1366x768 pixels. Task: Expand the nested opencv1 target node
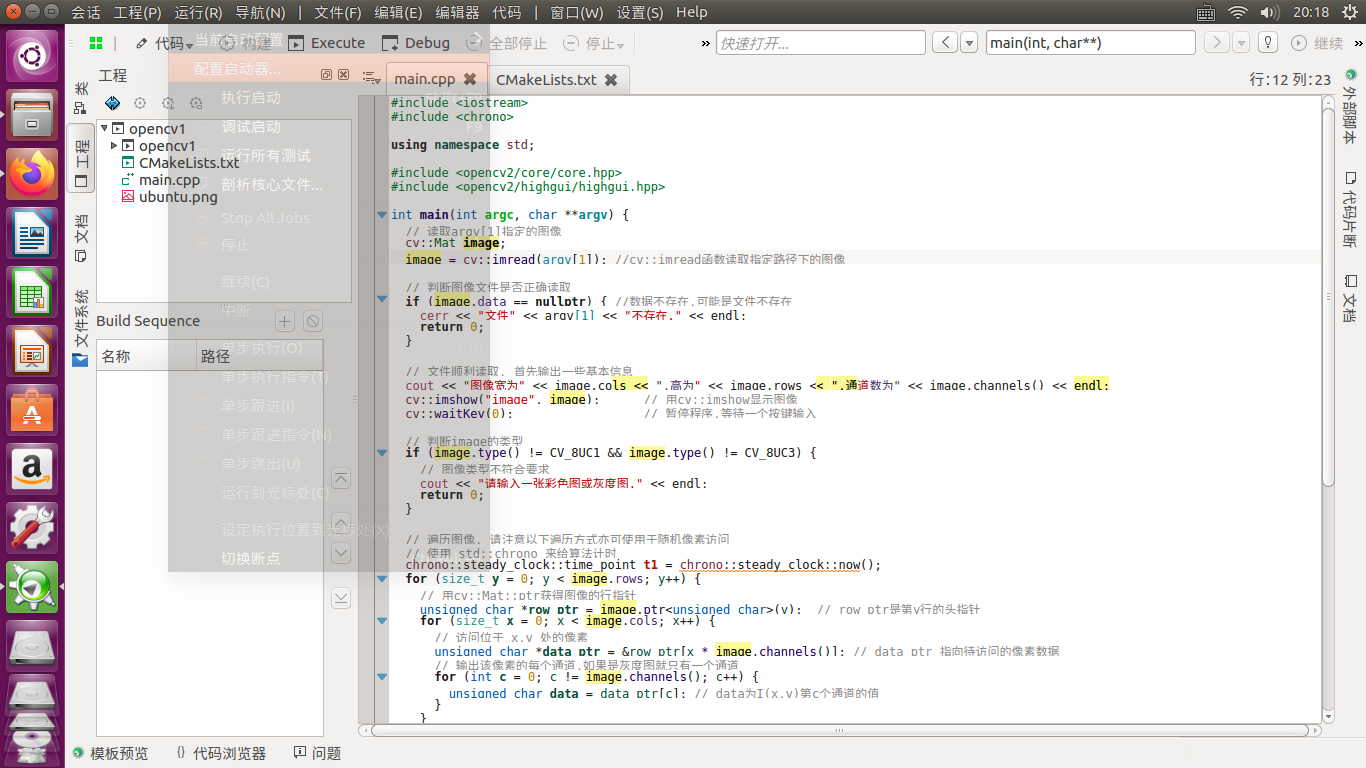(x=114, y=146)
